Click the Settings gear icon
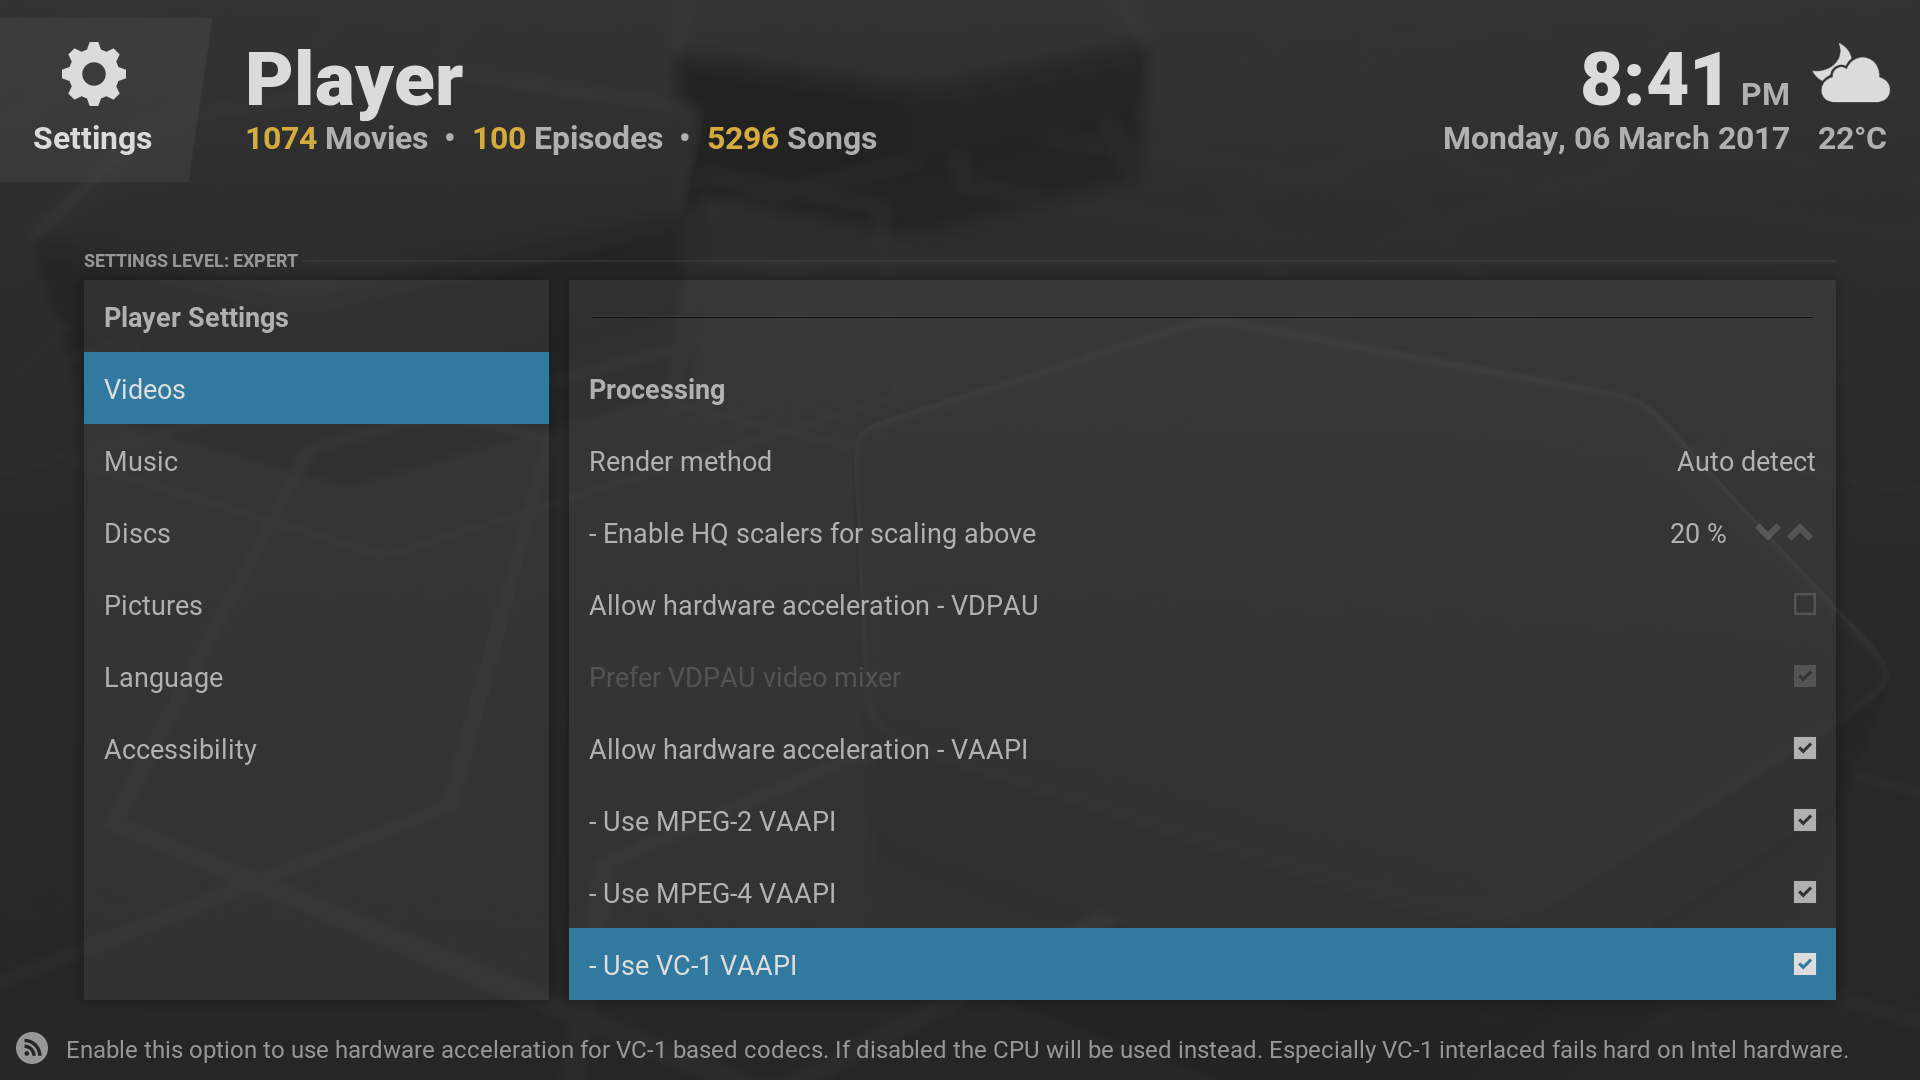The width and height of the screenshot is (1920, 1080). [x=93, y=74]
